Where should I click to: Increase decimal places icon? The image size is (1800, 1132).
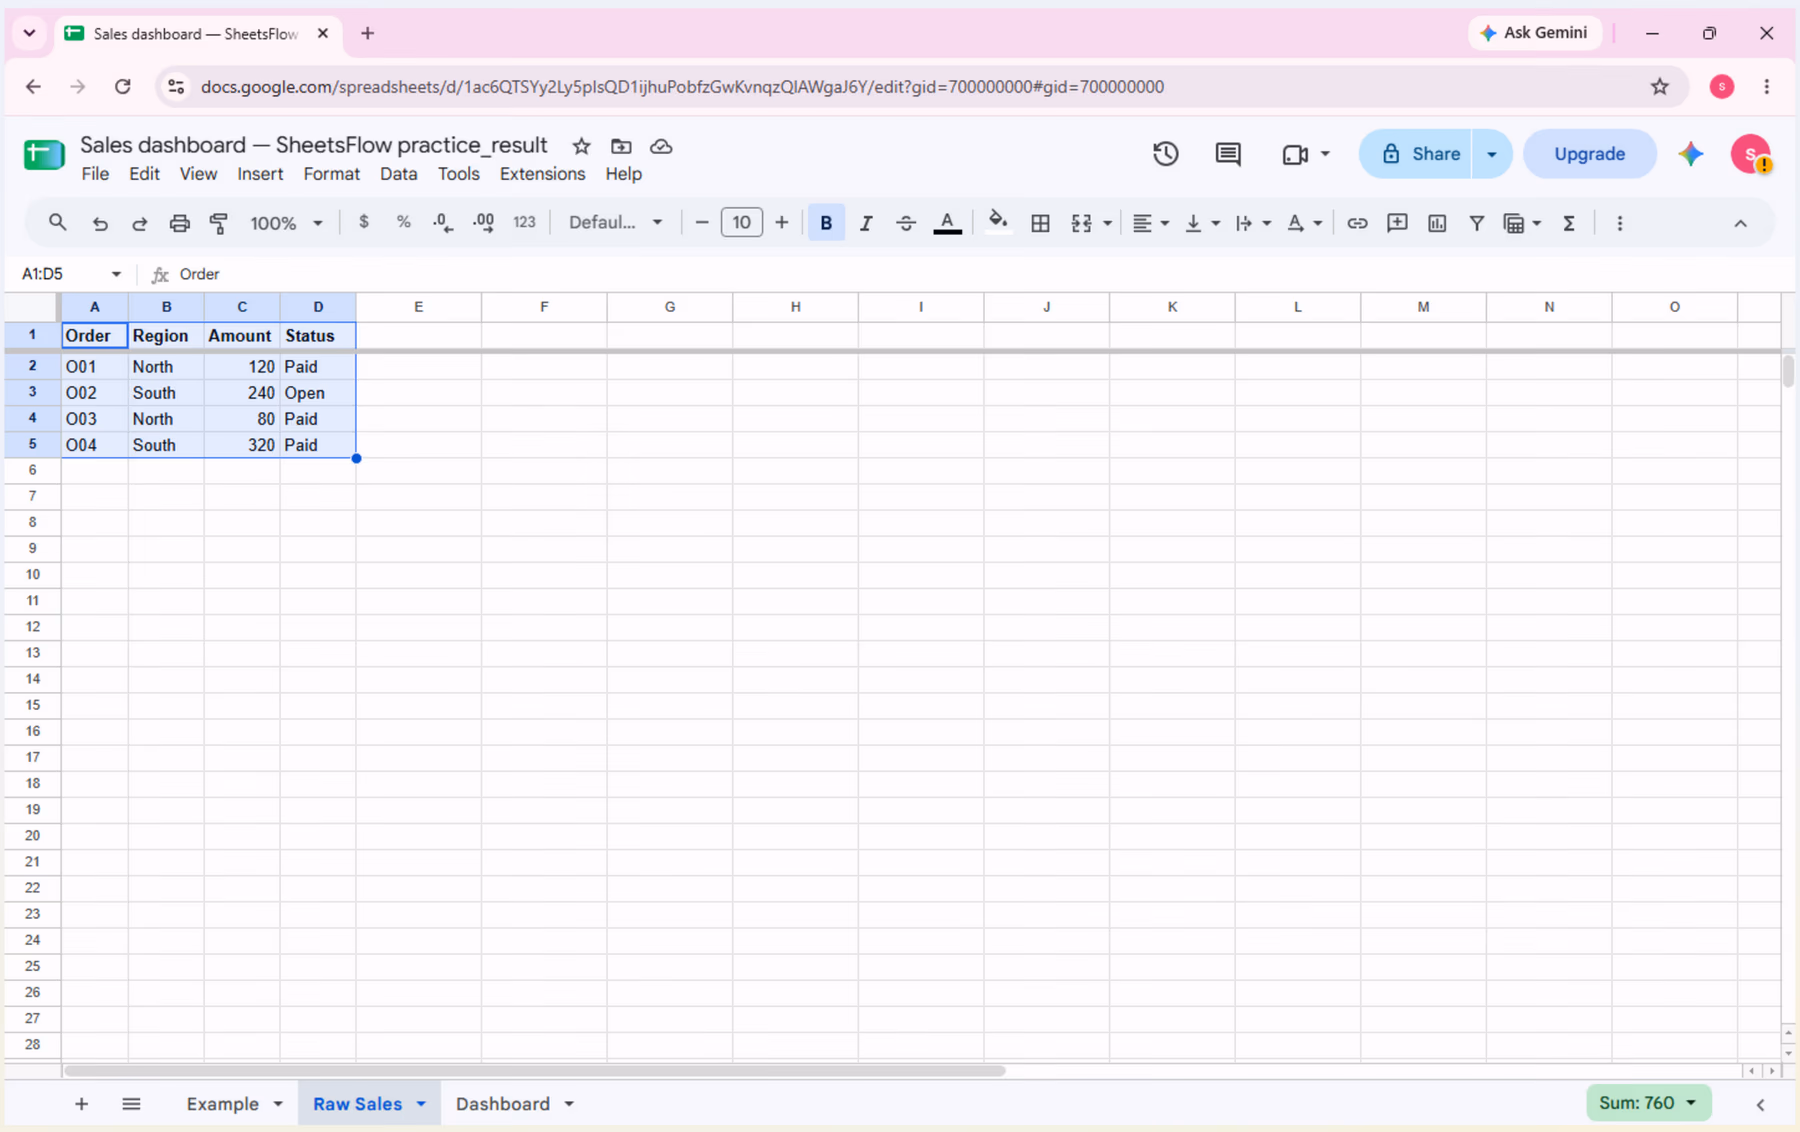point(484,223)
